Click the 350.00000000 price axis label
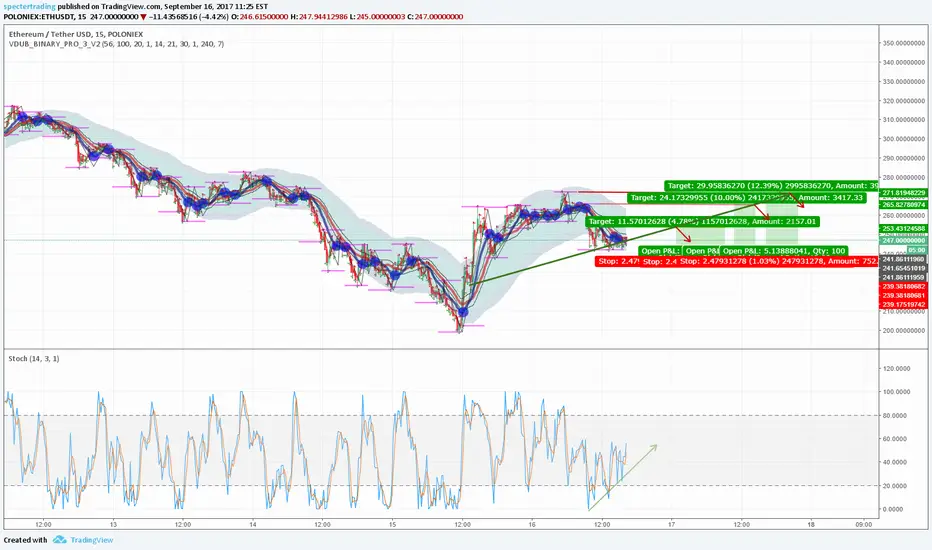This screenshot has height=550, width=932. [903, 43]
